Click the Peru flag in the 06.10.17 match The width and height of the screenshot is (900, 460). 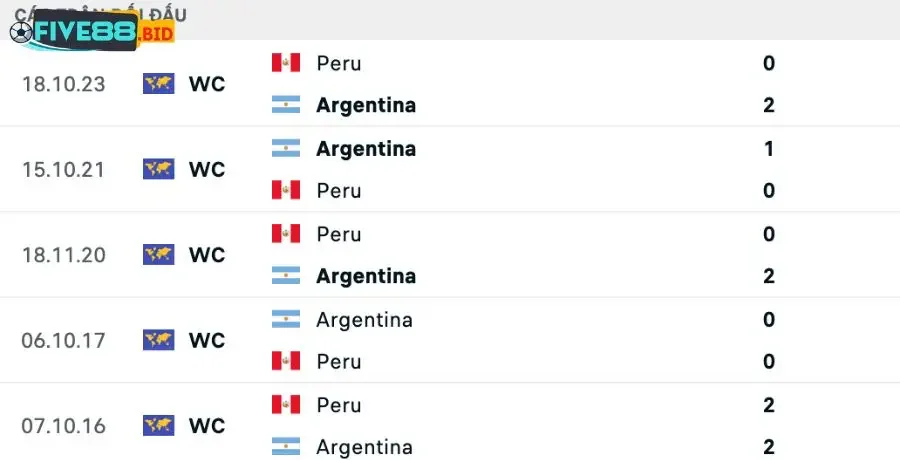tap(286, 361)
